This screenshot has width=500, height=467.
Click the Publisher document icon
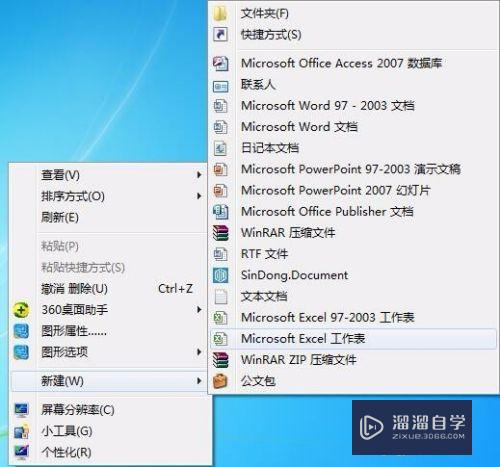(x=221, y=212)
